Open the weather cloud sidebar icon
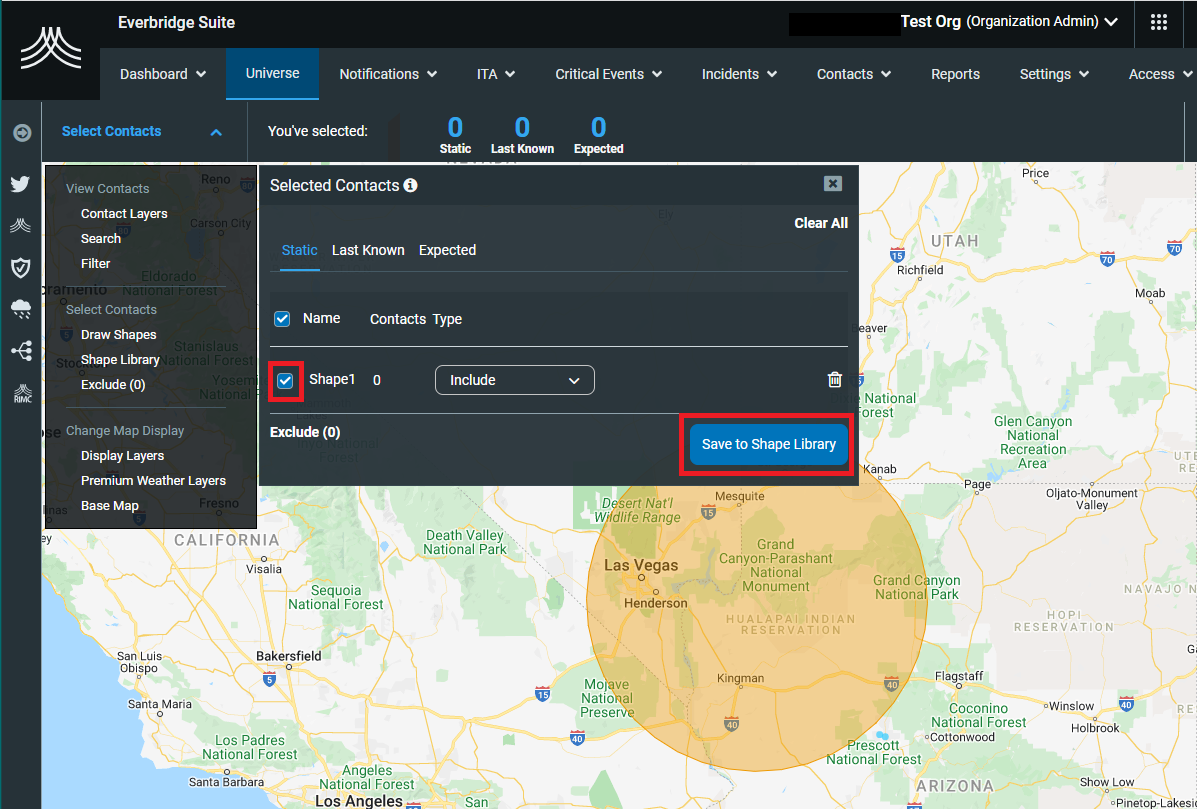1197x809 pixels. [20, 309]
